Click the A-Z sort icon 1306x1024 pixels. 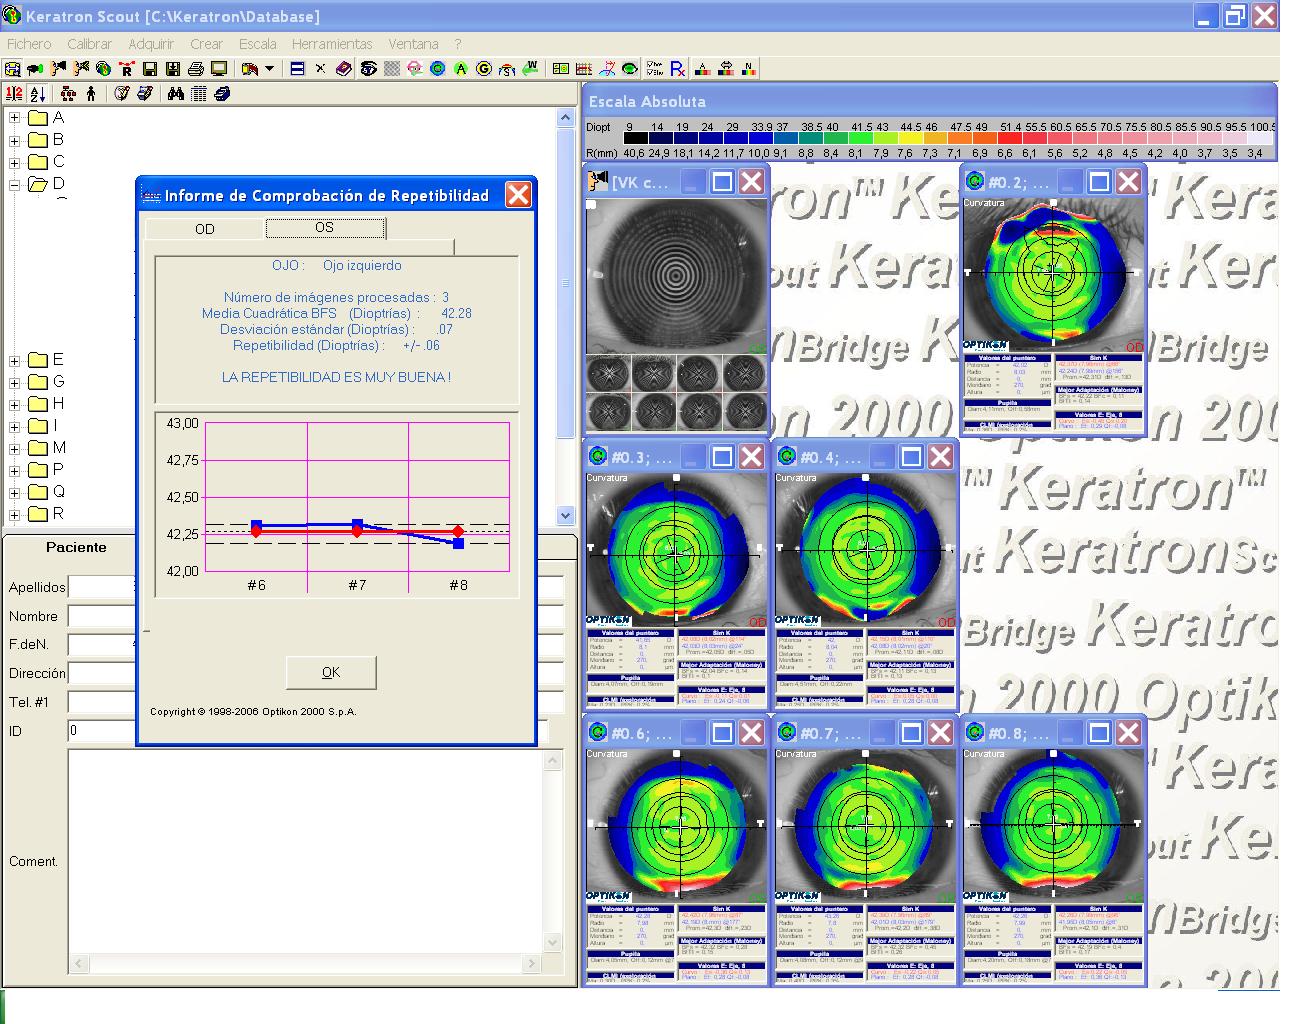(x=38, y=94)
